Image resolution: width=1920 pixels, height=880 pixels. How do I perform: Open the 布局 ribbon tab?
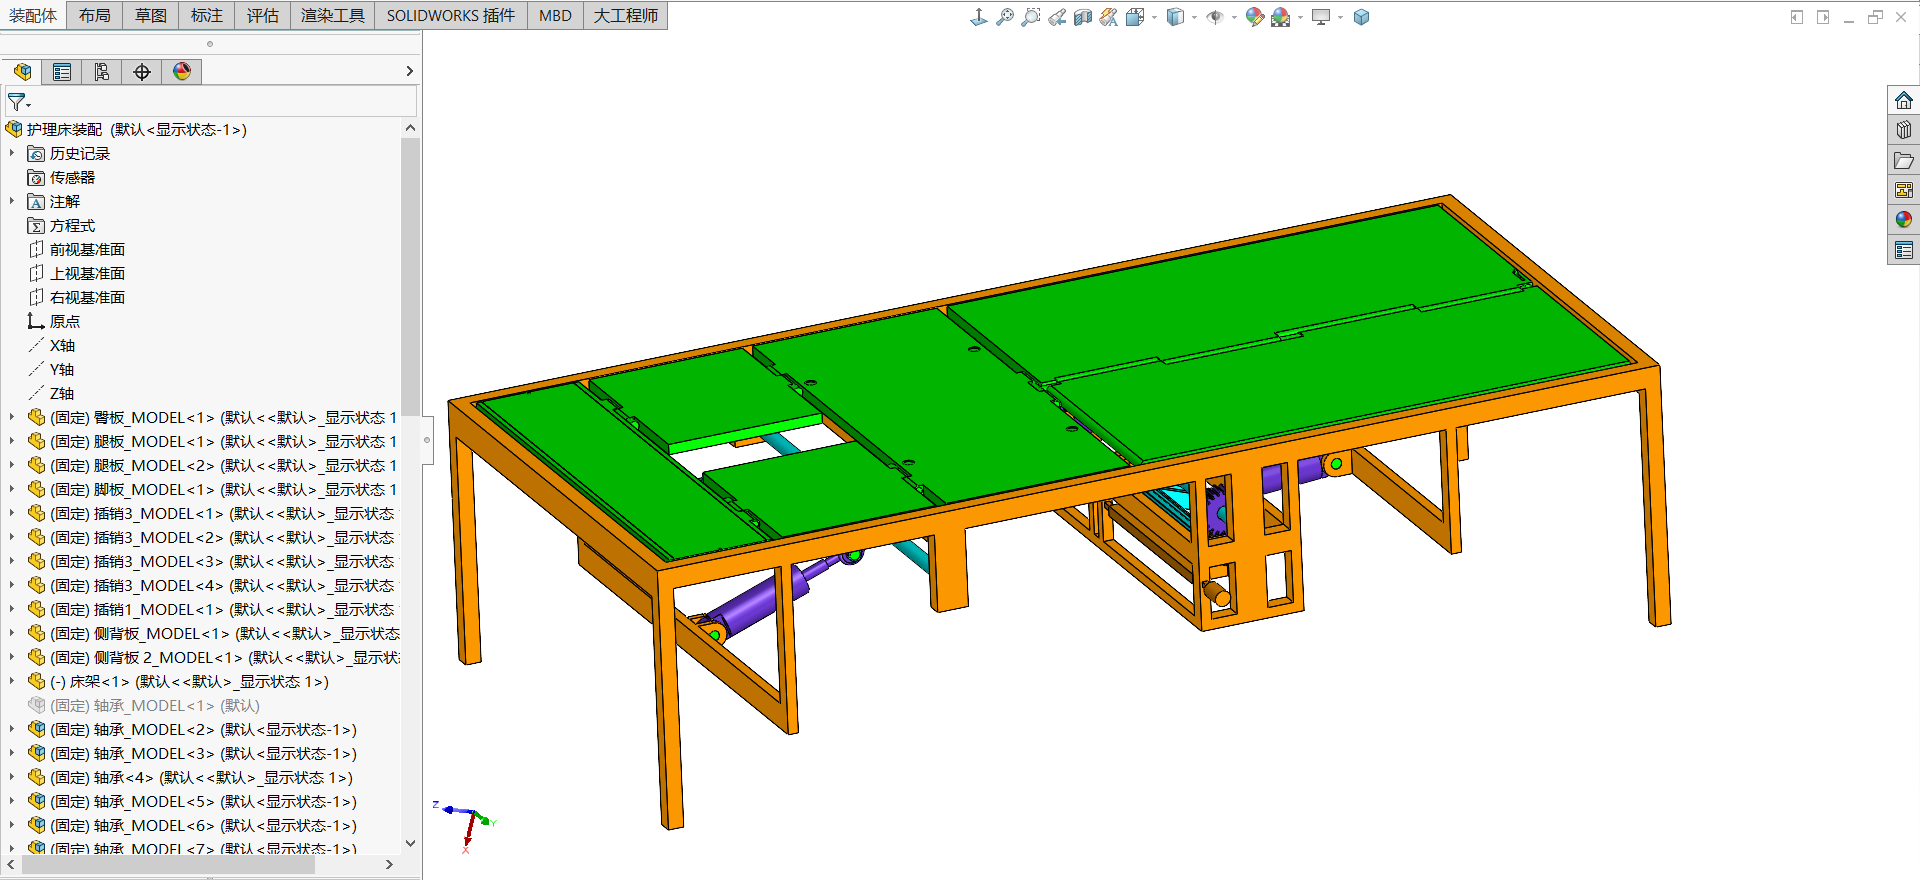[95, 15]
